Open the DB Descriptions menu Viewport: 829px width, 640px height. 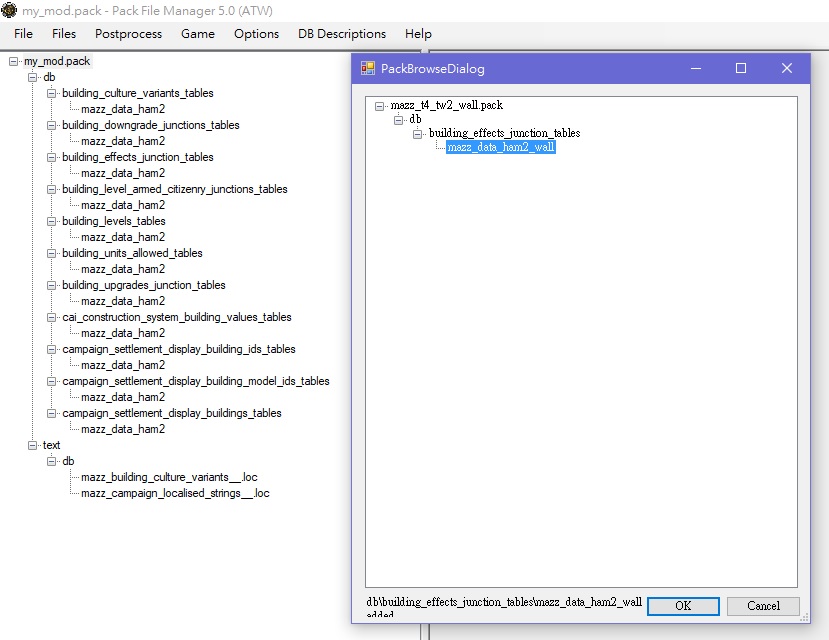click(x=342, y=33)
